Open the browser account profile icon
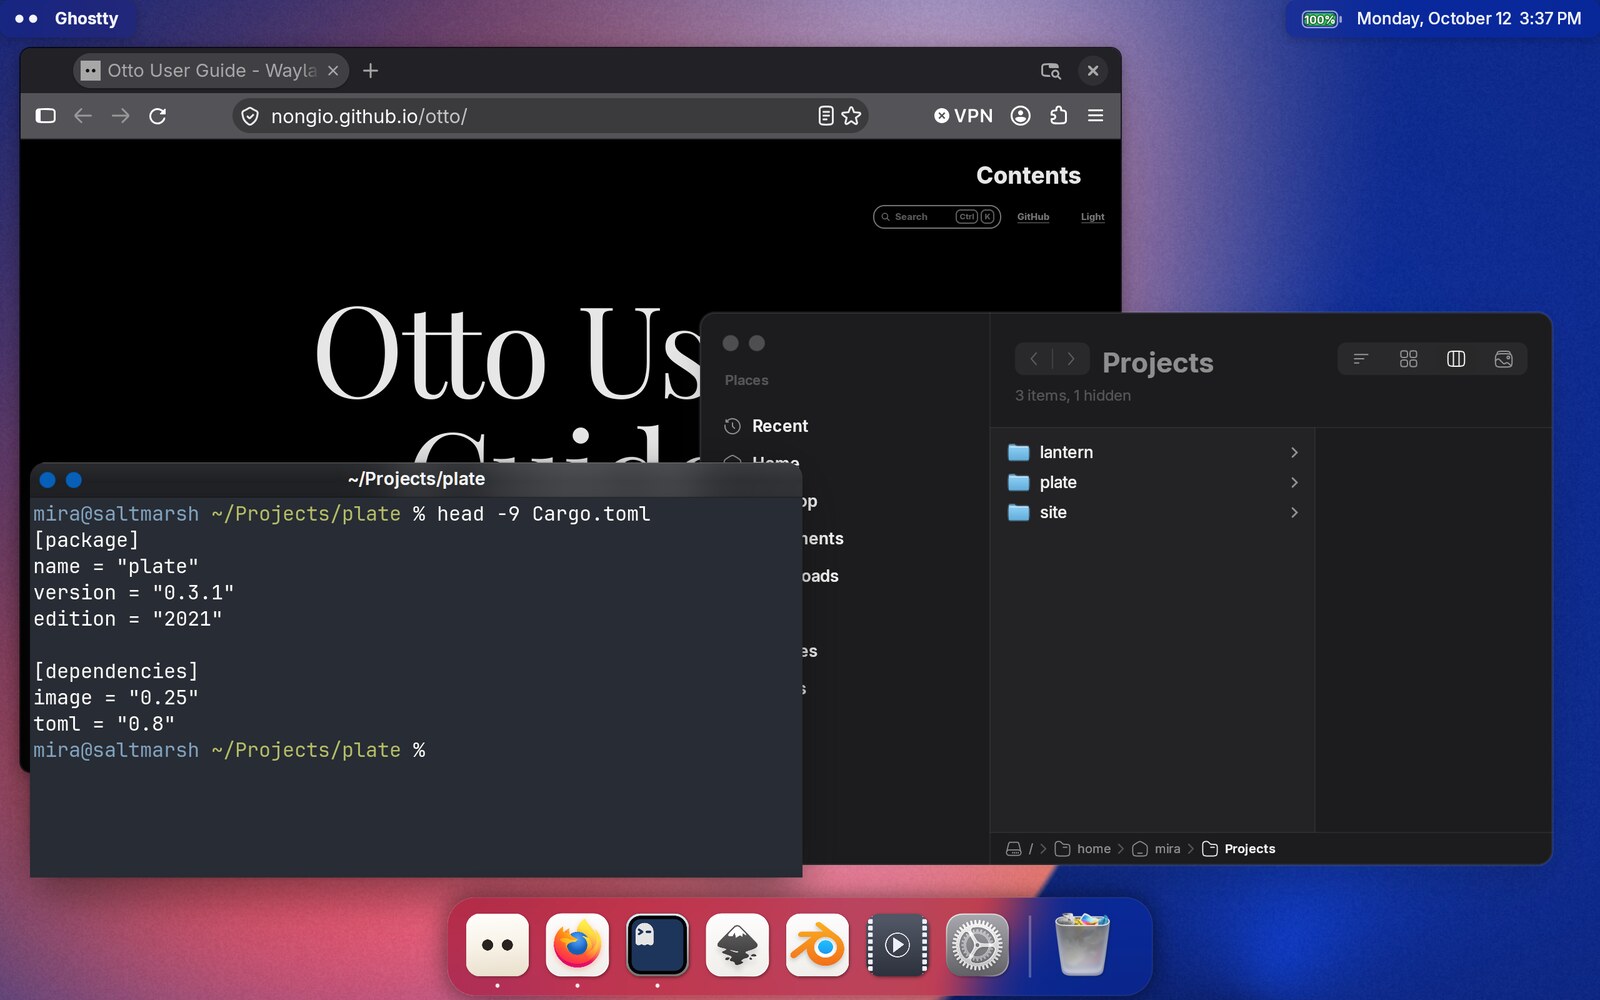The image size is (1600, 1000). 1021,116
